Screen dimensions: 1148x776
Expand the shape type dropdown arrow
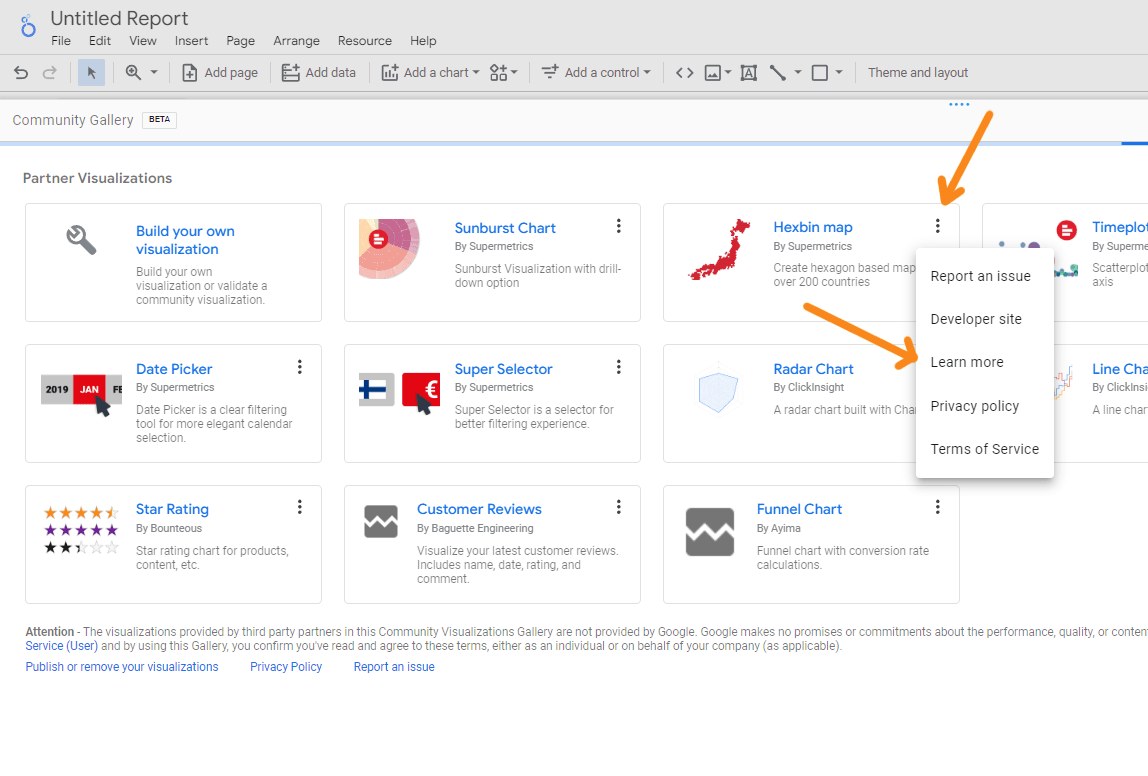tap(839, 72)
